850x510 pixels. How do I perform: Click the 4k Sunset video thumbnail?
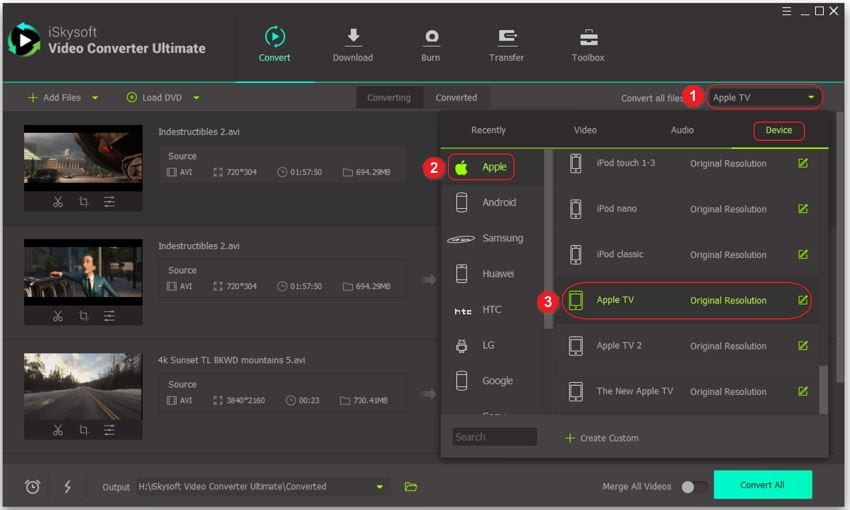click(83, 386)
